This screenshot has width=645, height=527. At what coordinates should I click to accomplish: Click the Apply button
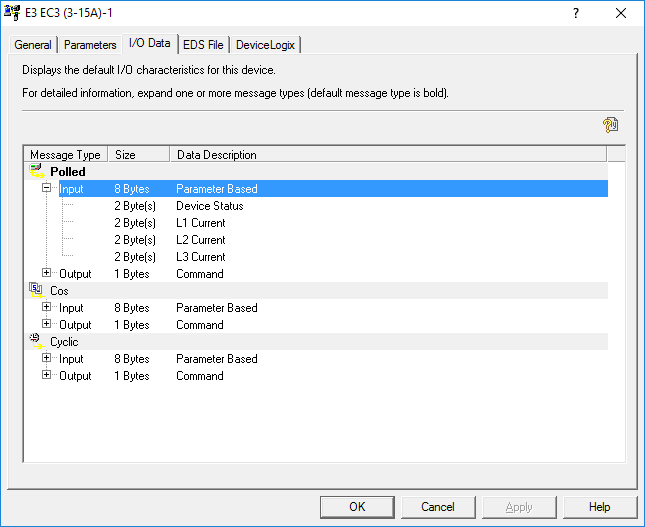(519, 507)
